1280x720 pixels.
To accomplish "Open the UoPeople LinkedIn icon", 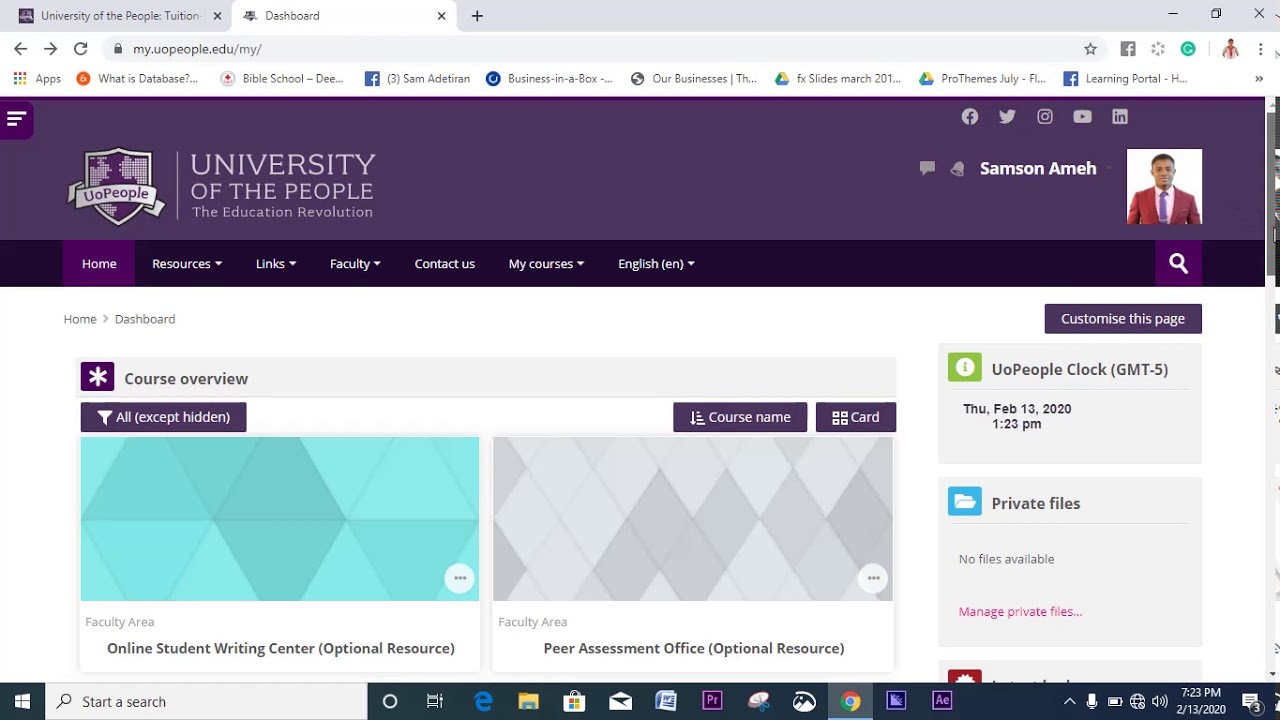I will [1120, 117].
